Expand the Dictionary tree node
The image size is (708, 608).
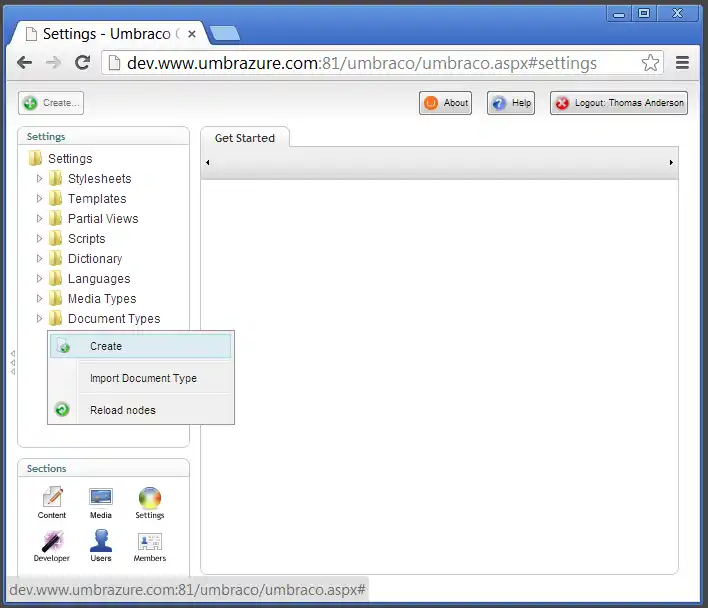coord(39,258)
